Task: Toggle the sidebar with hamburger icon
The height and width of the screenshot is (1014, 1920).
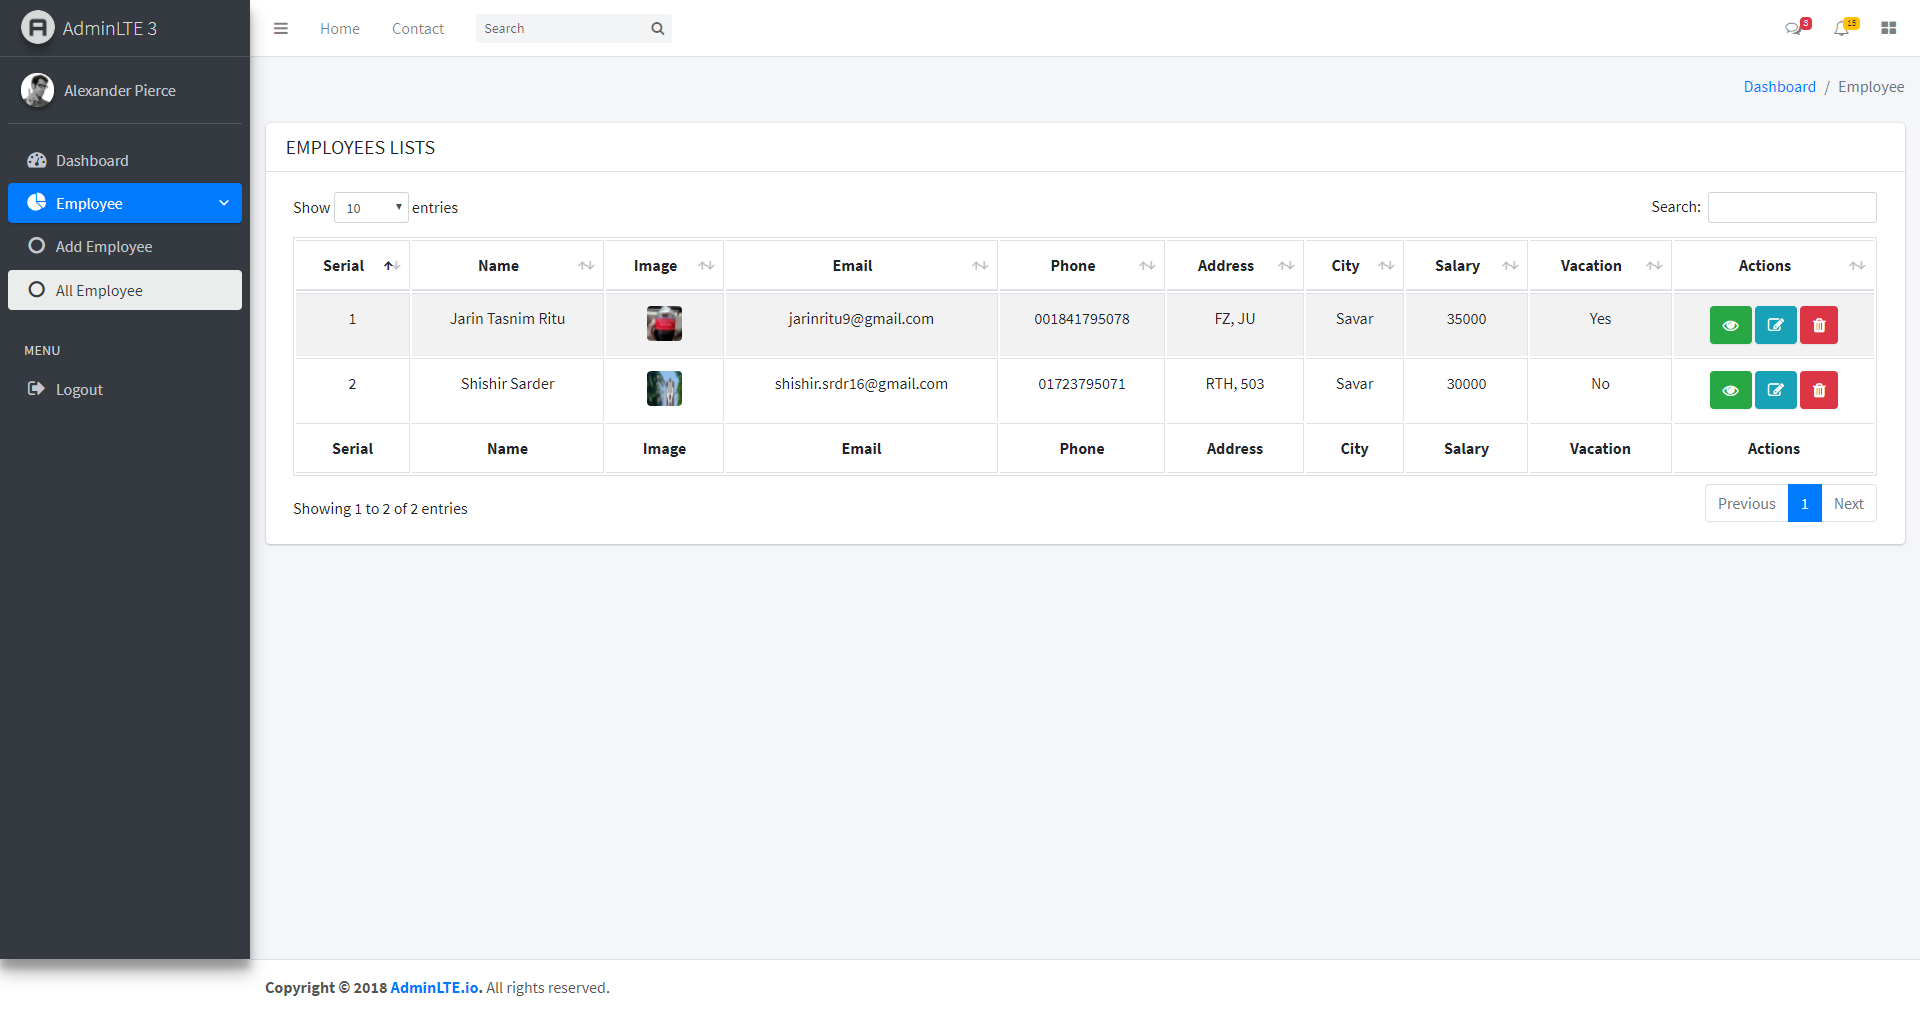Action: [281, 28]
